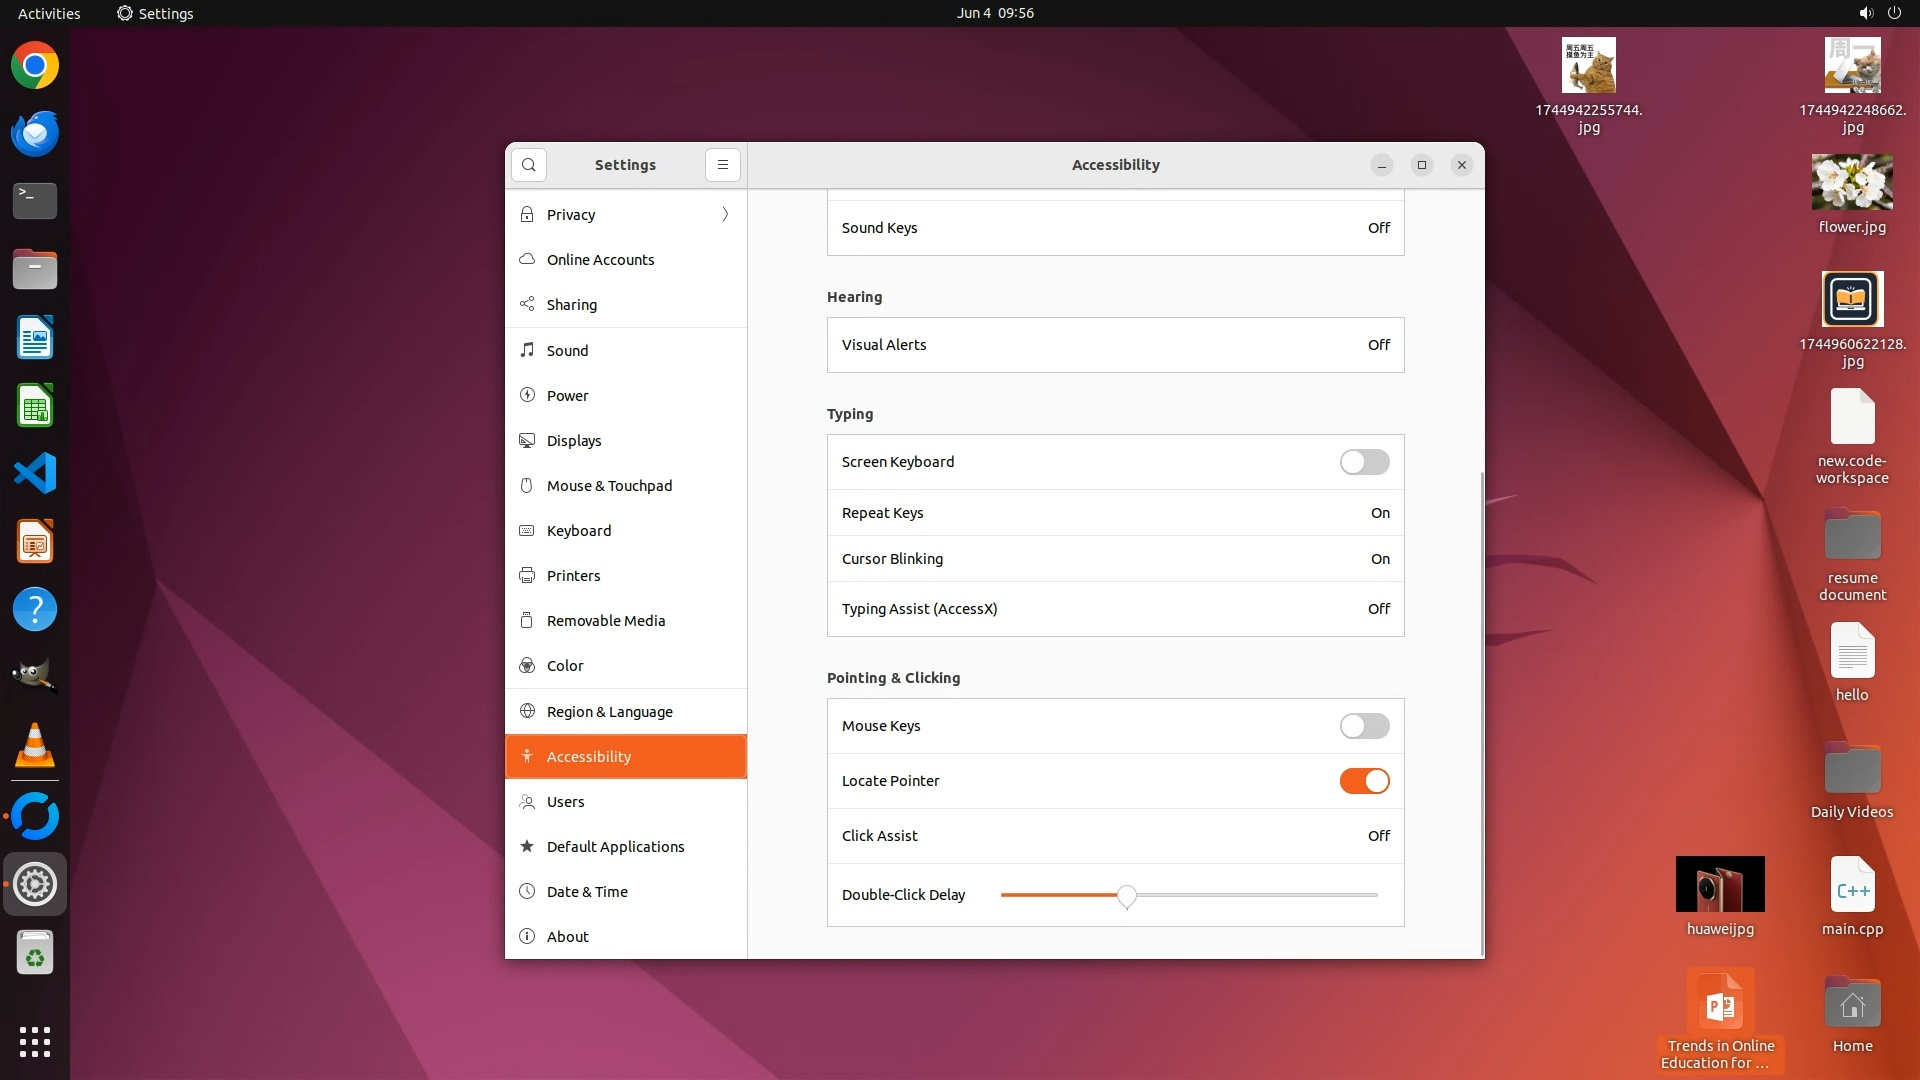Click the Displays monitor icon in sidebar

tap(527, 441)
